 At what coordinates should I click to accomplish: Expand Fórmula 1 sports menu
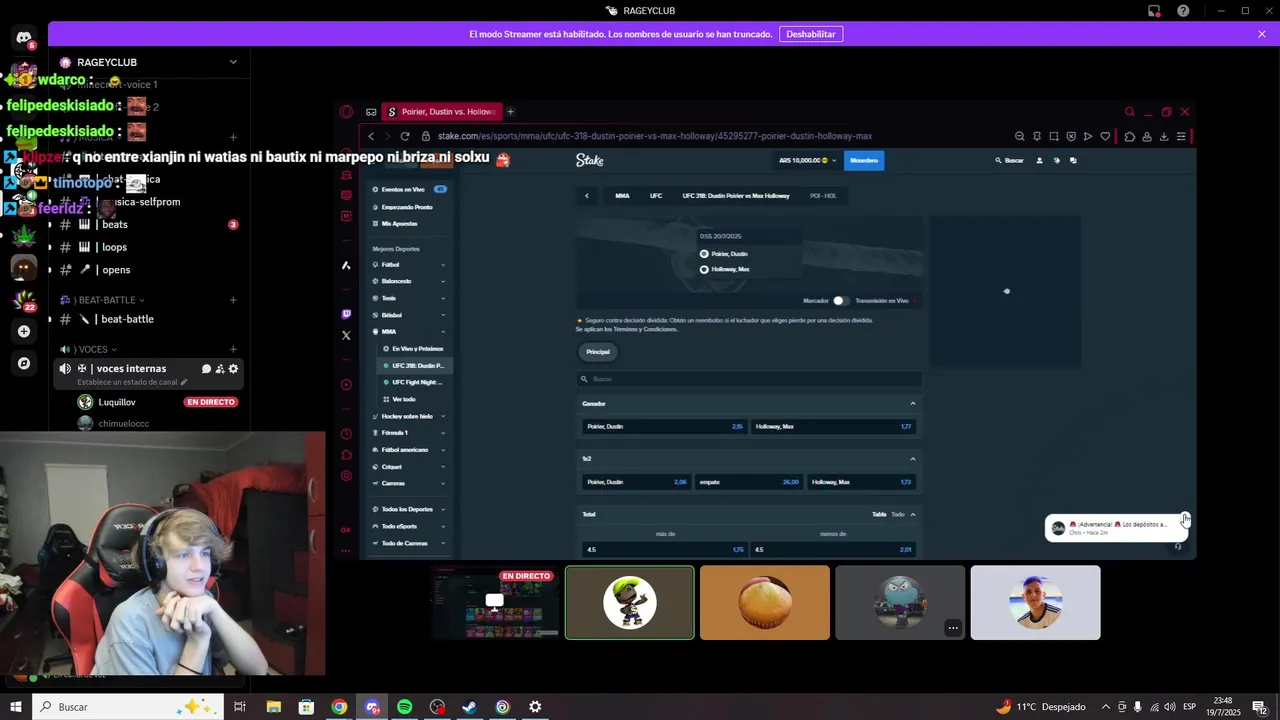[443, 433]
